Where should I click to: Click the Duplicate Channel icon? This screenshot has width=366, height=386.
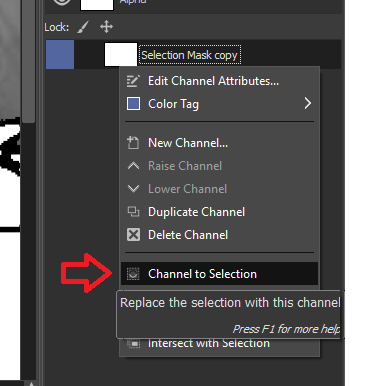[x=134, y=212]
